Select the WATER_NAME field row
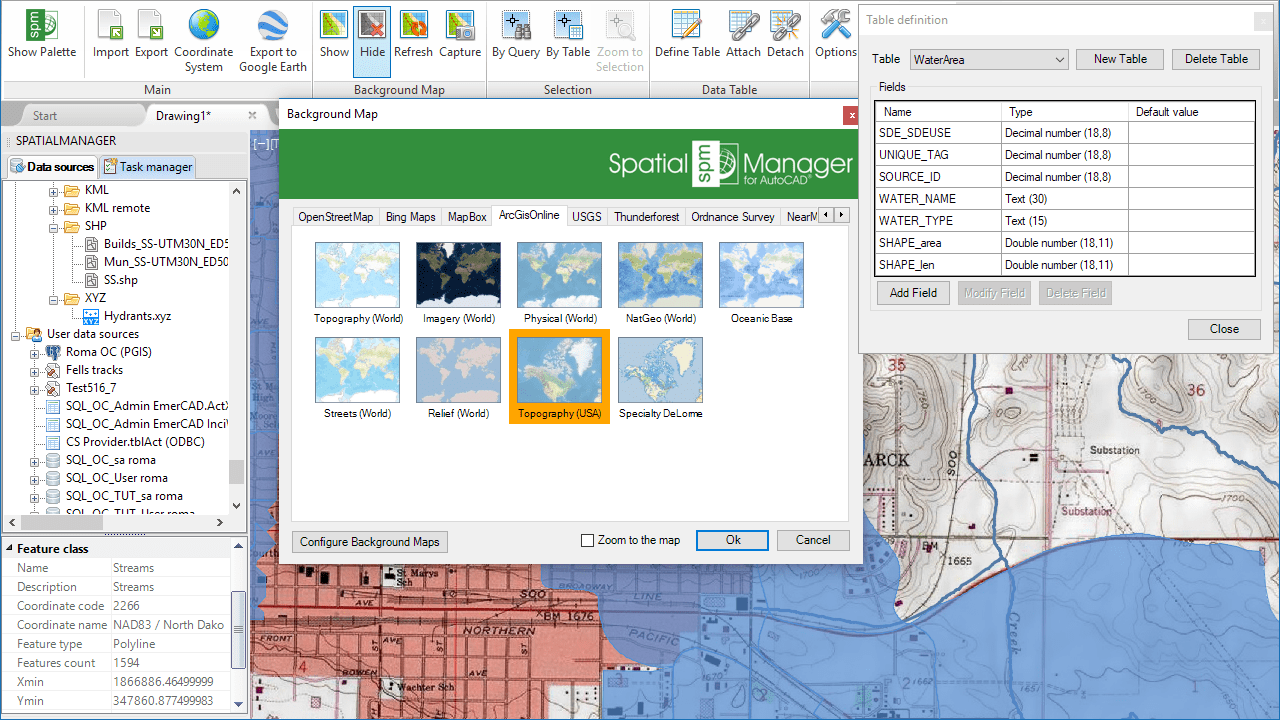This screenshot has width=1280, height=720. pyautogui.click(x=1065, y=199)
